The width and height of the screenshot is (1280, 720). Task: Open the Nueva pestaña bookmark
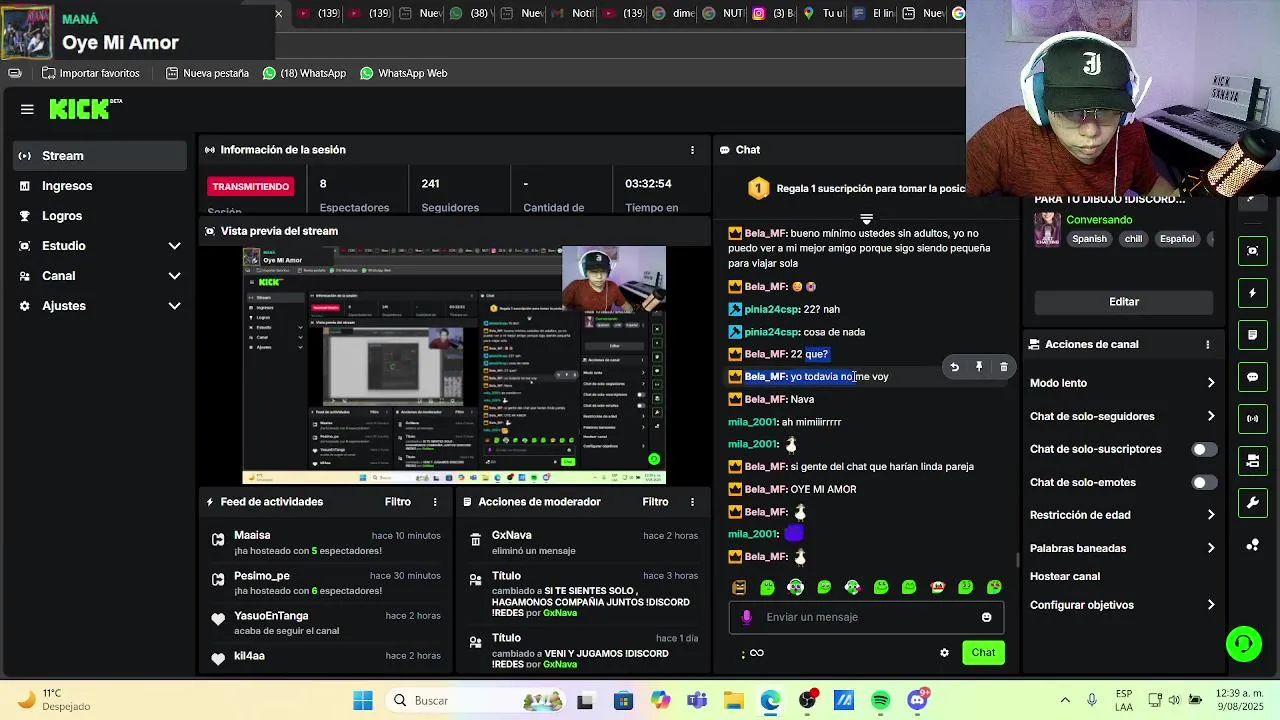point(207,73)
